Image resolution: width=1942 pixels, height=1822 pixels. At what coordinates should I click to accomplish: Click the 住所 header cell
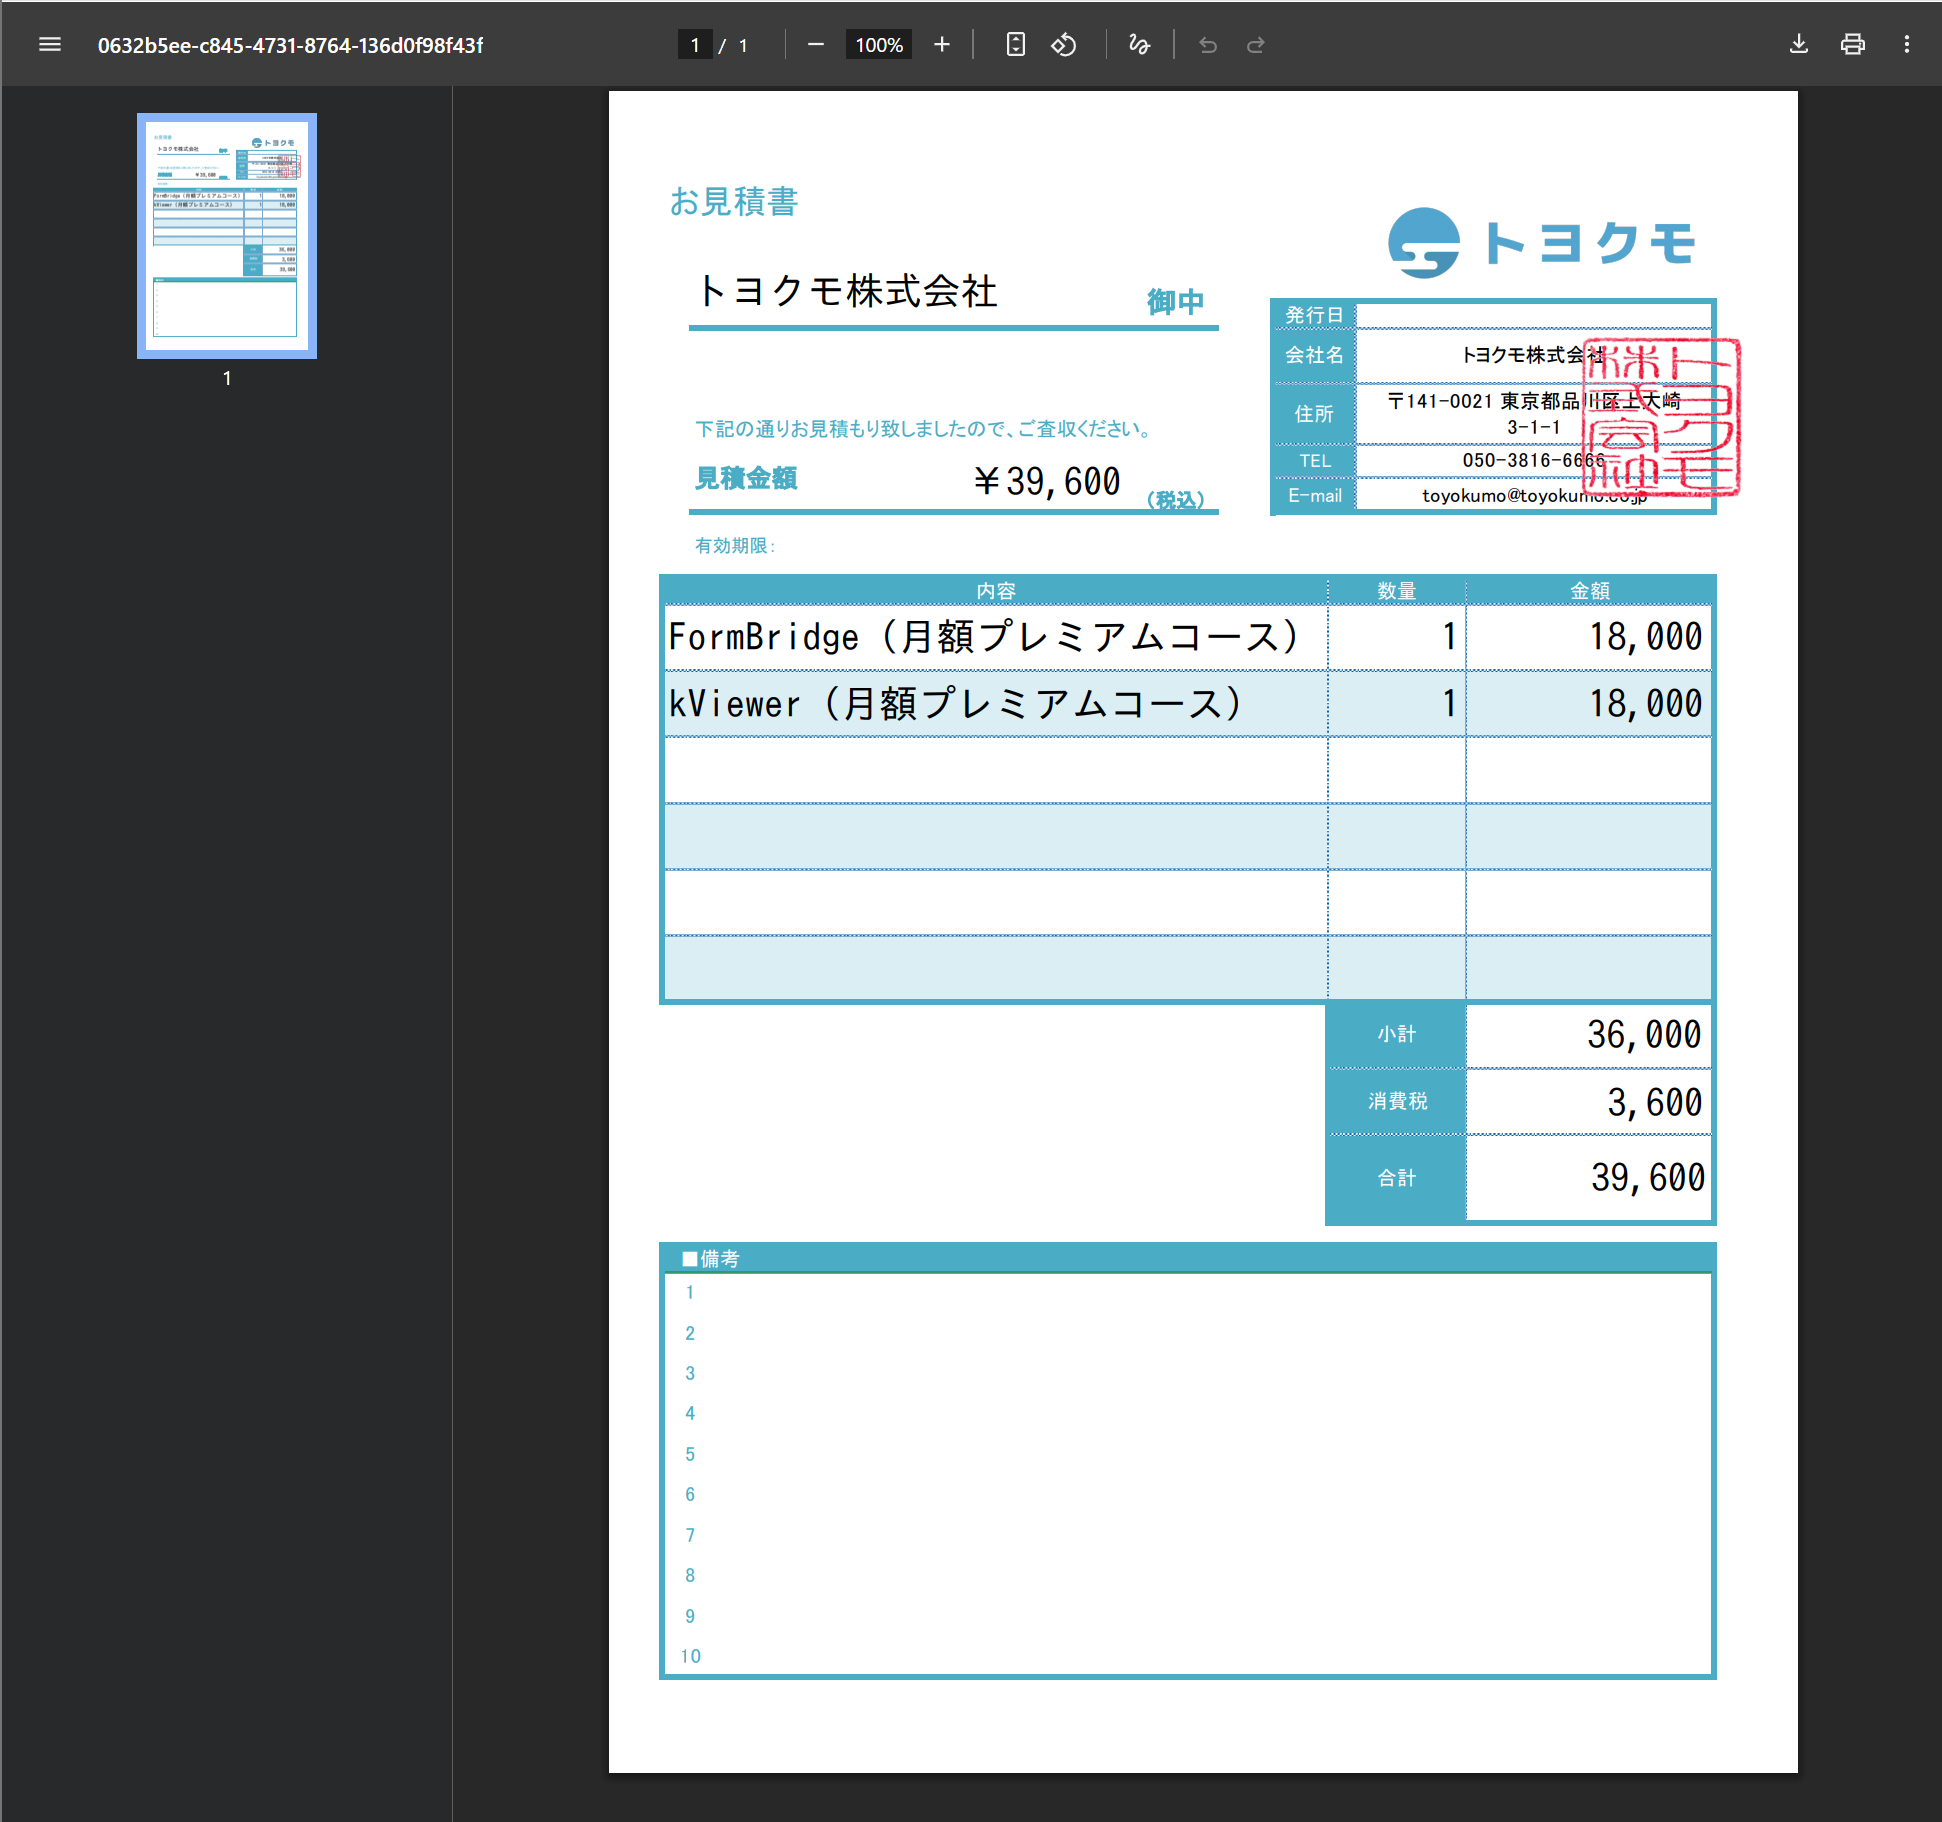1314,413
